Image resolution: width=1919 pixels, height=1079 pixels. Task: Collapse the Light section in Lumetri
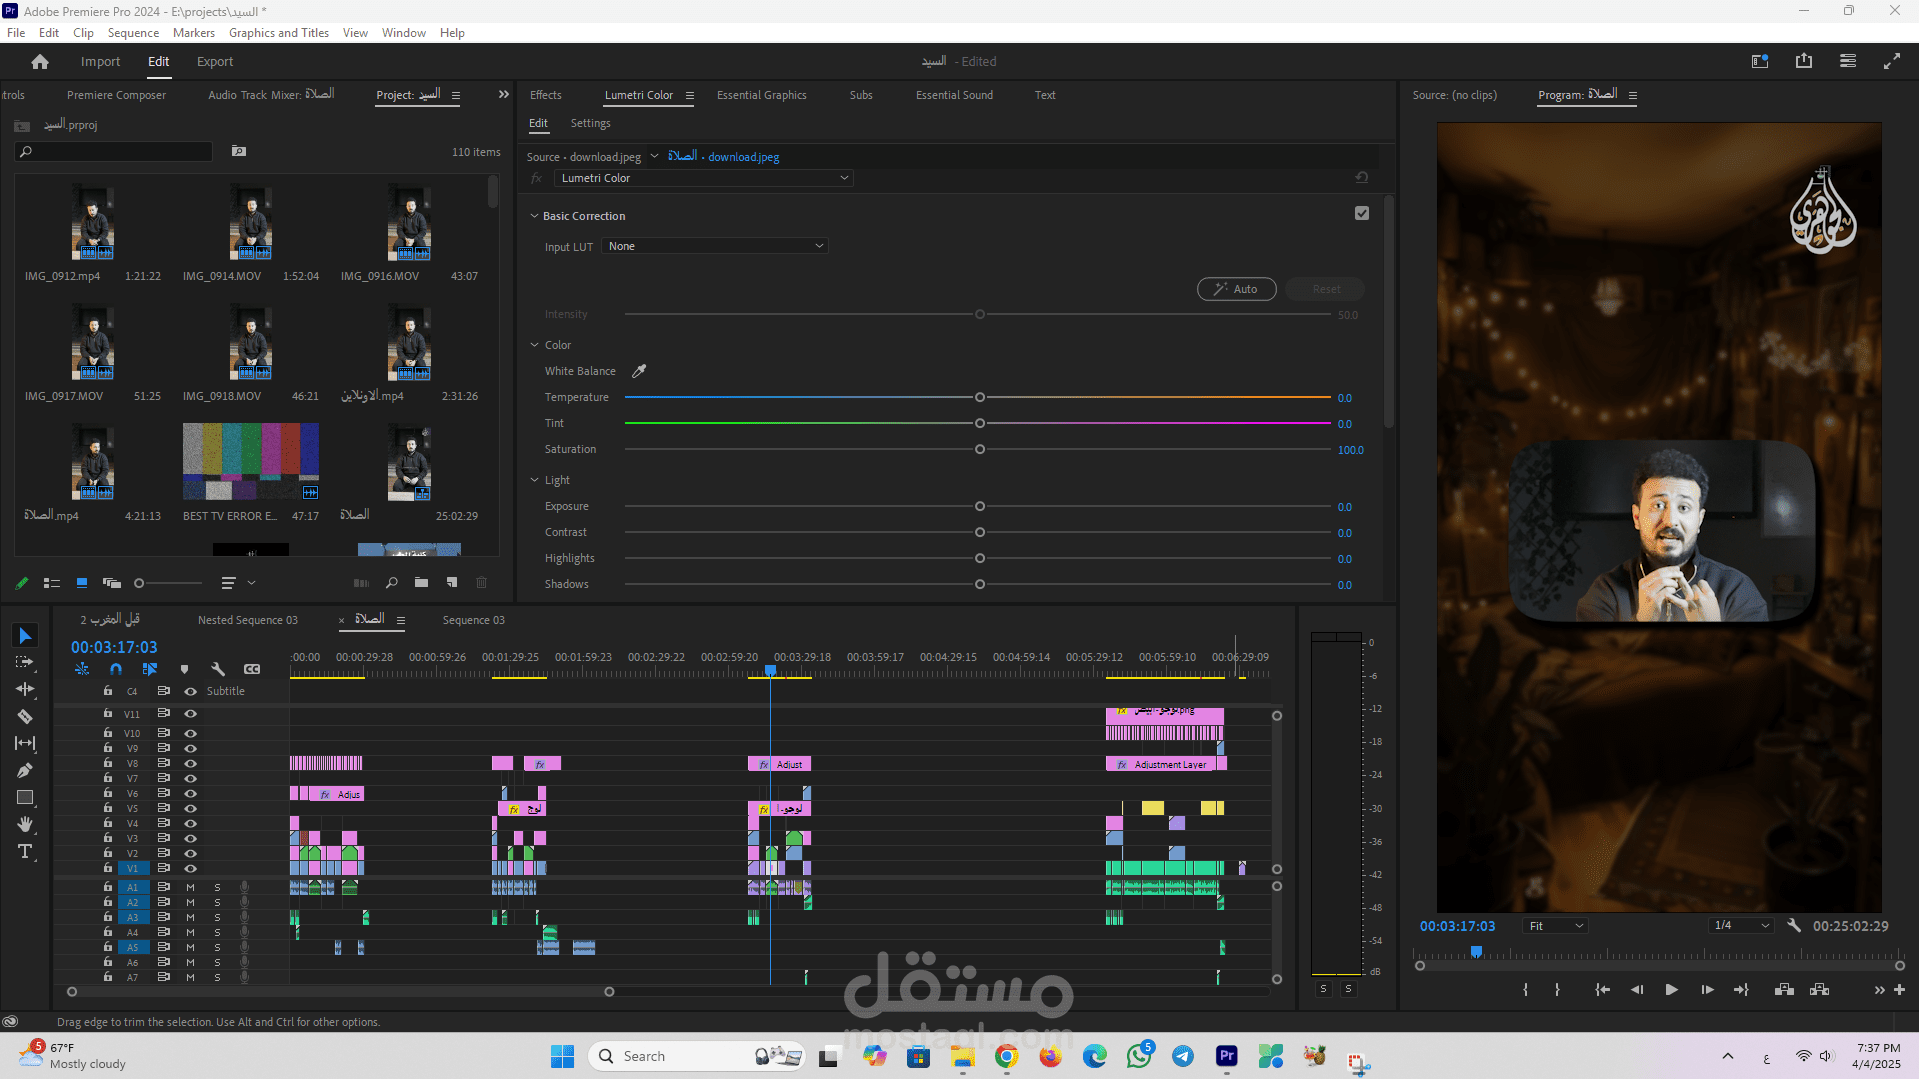(x=534, y=480)
